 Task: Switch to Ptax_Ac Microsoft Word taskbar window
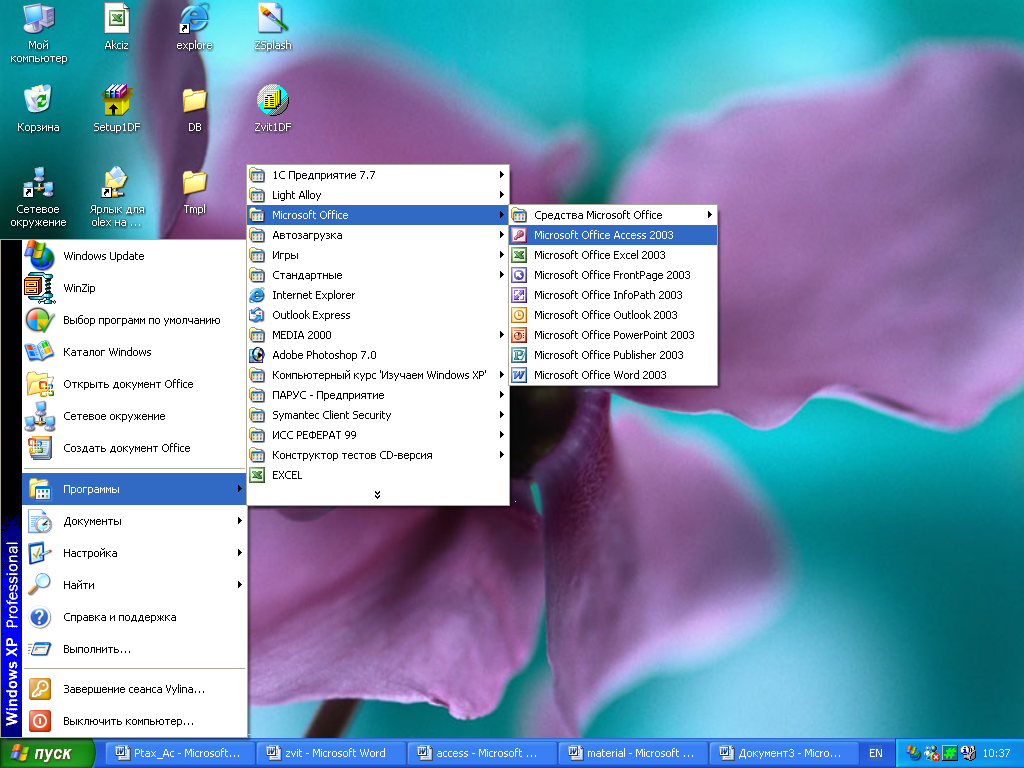(178, 754)
